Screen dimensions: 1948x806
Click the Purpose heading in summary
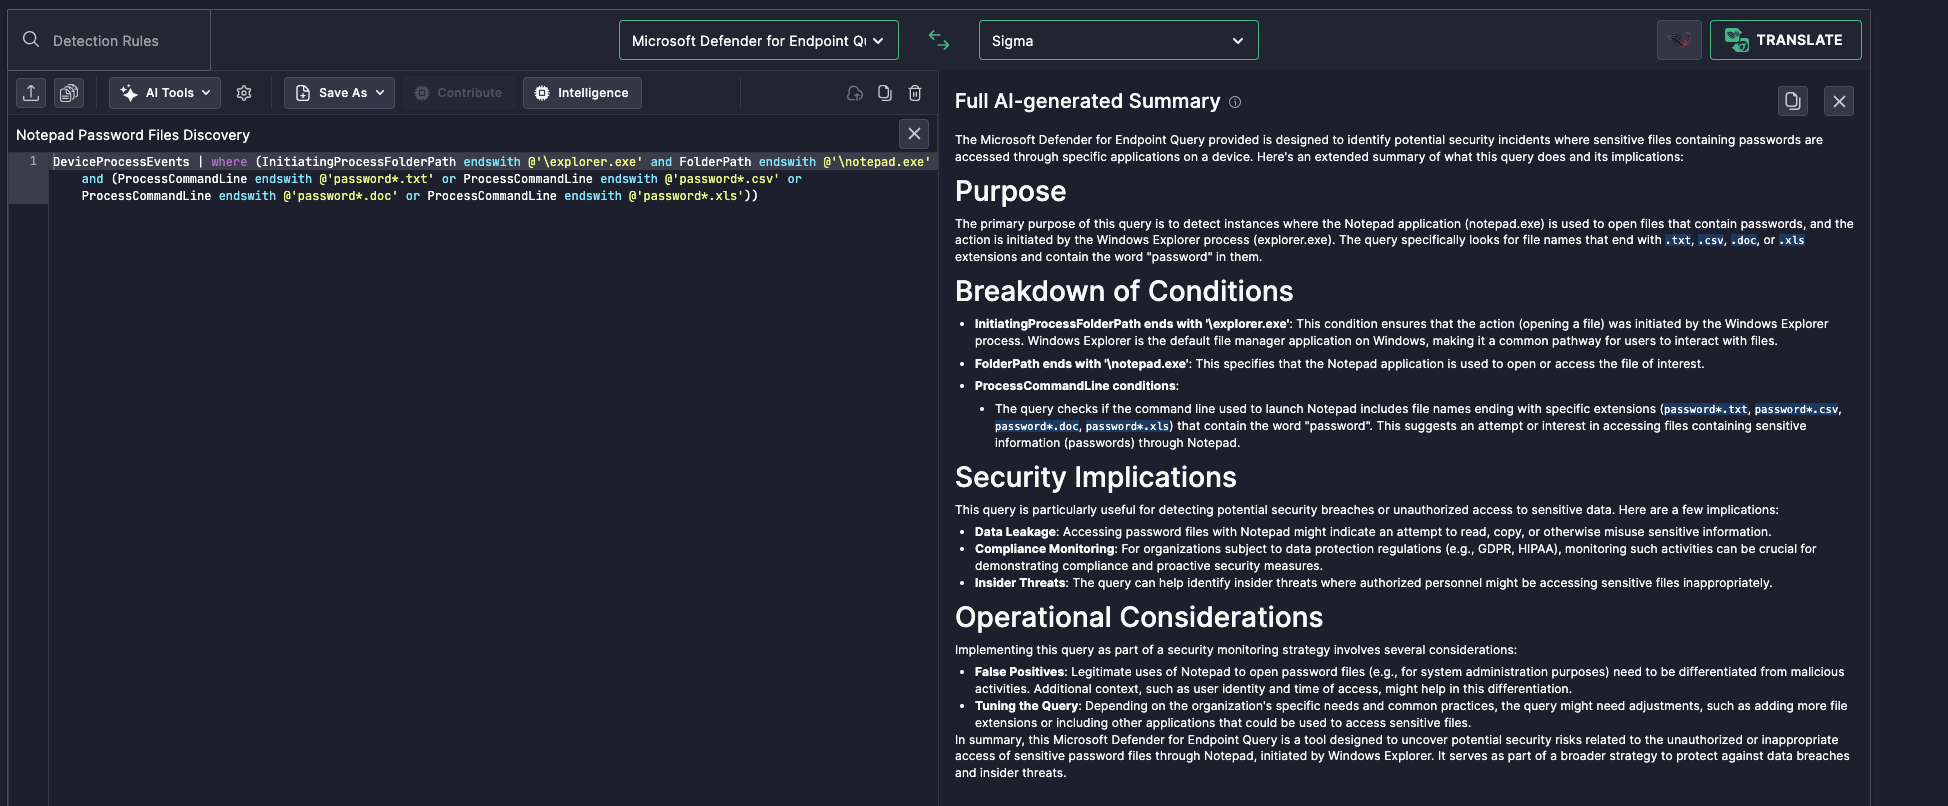pos(1011,191)
